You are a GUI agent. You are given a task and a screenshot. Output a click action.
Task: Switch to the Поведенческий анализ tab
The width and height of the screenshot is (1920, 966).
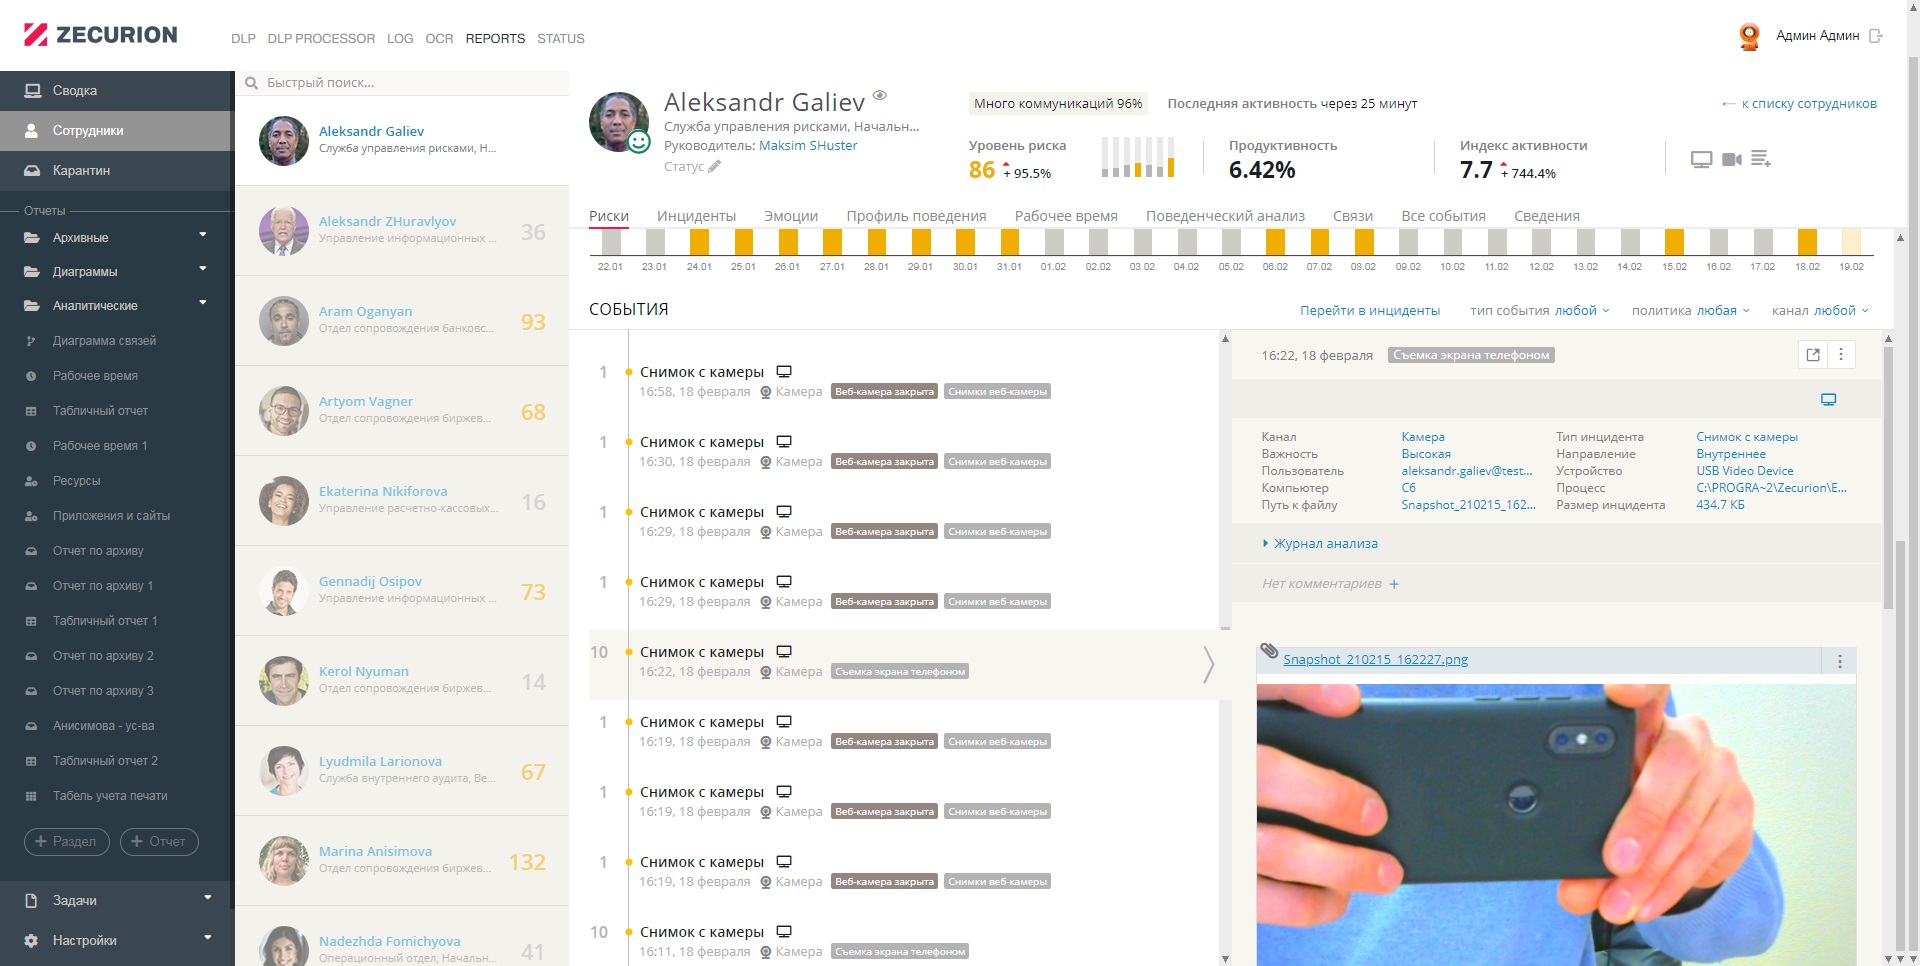pos(1225,216)
